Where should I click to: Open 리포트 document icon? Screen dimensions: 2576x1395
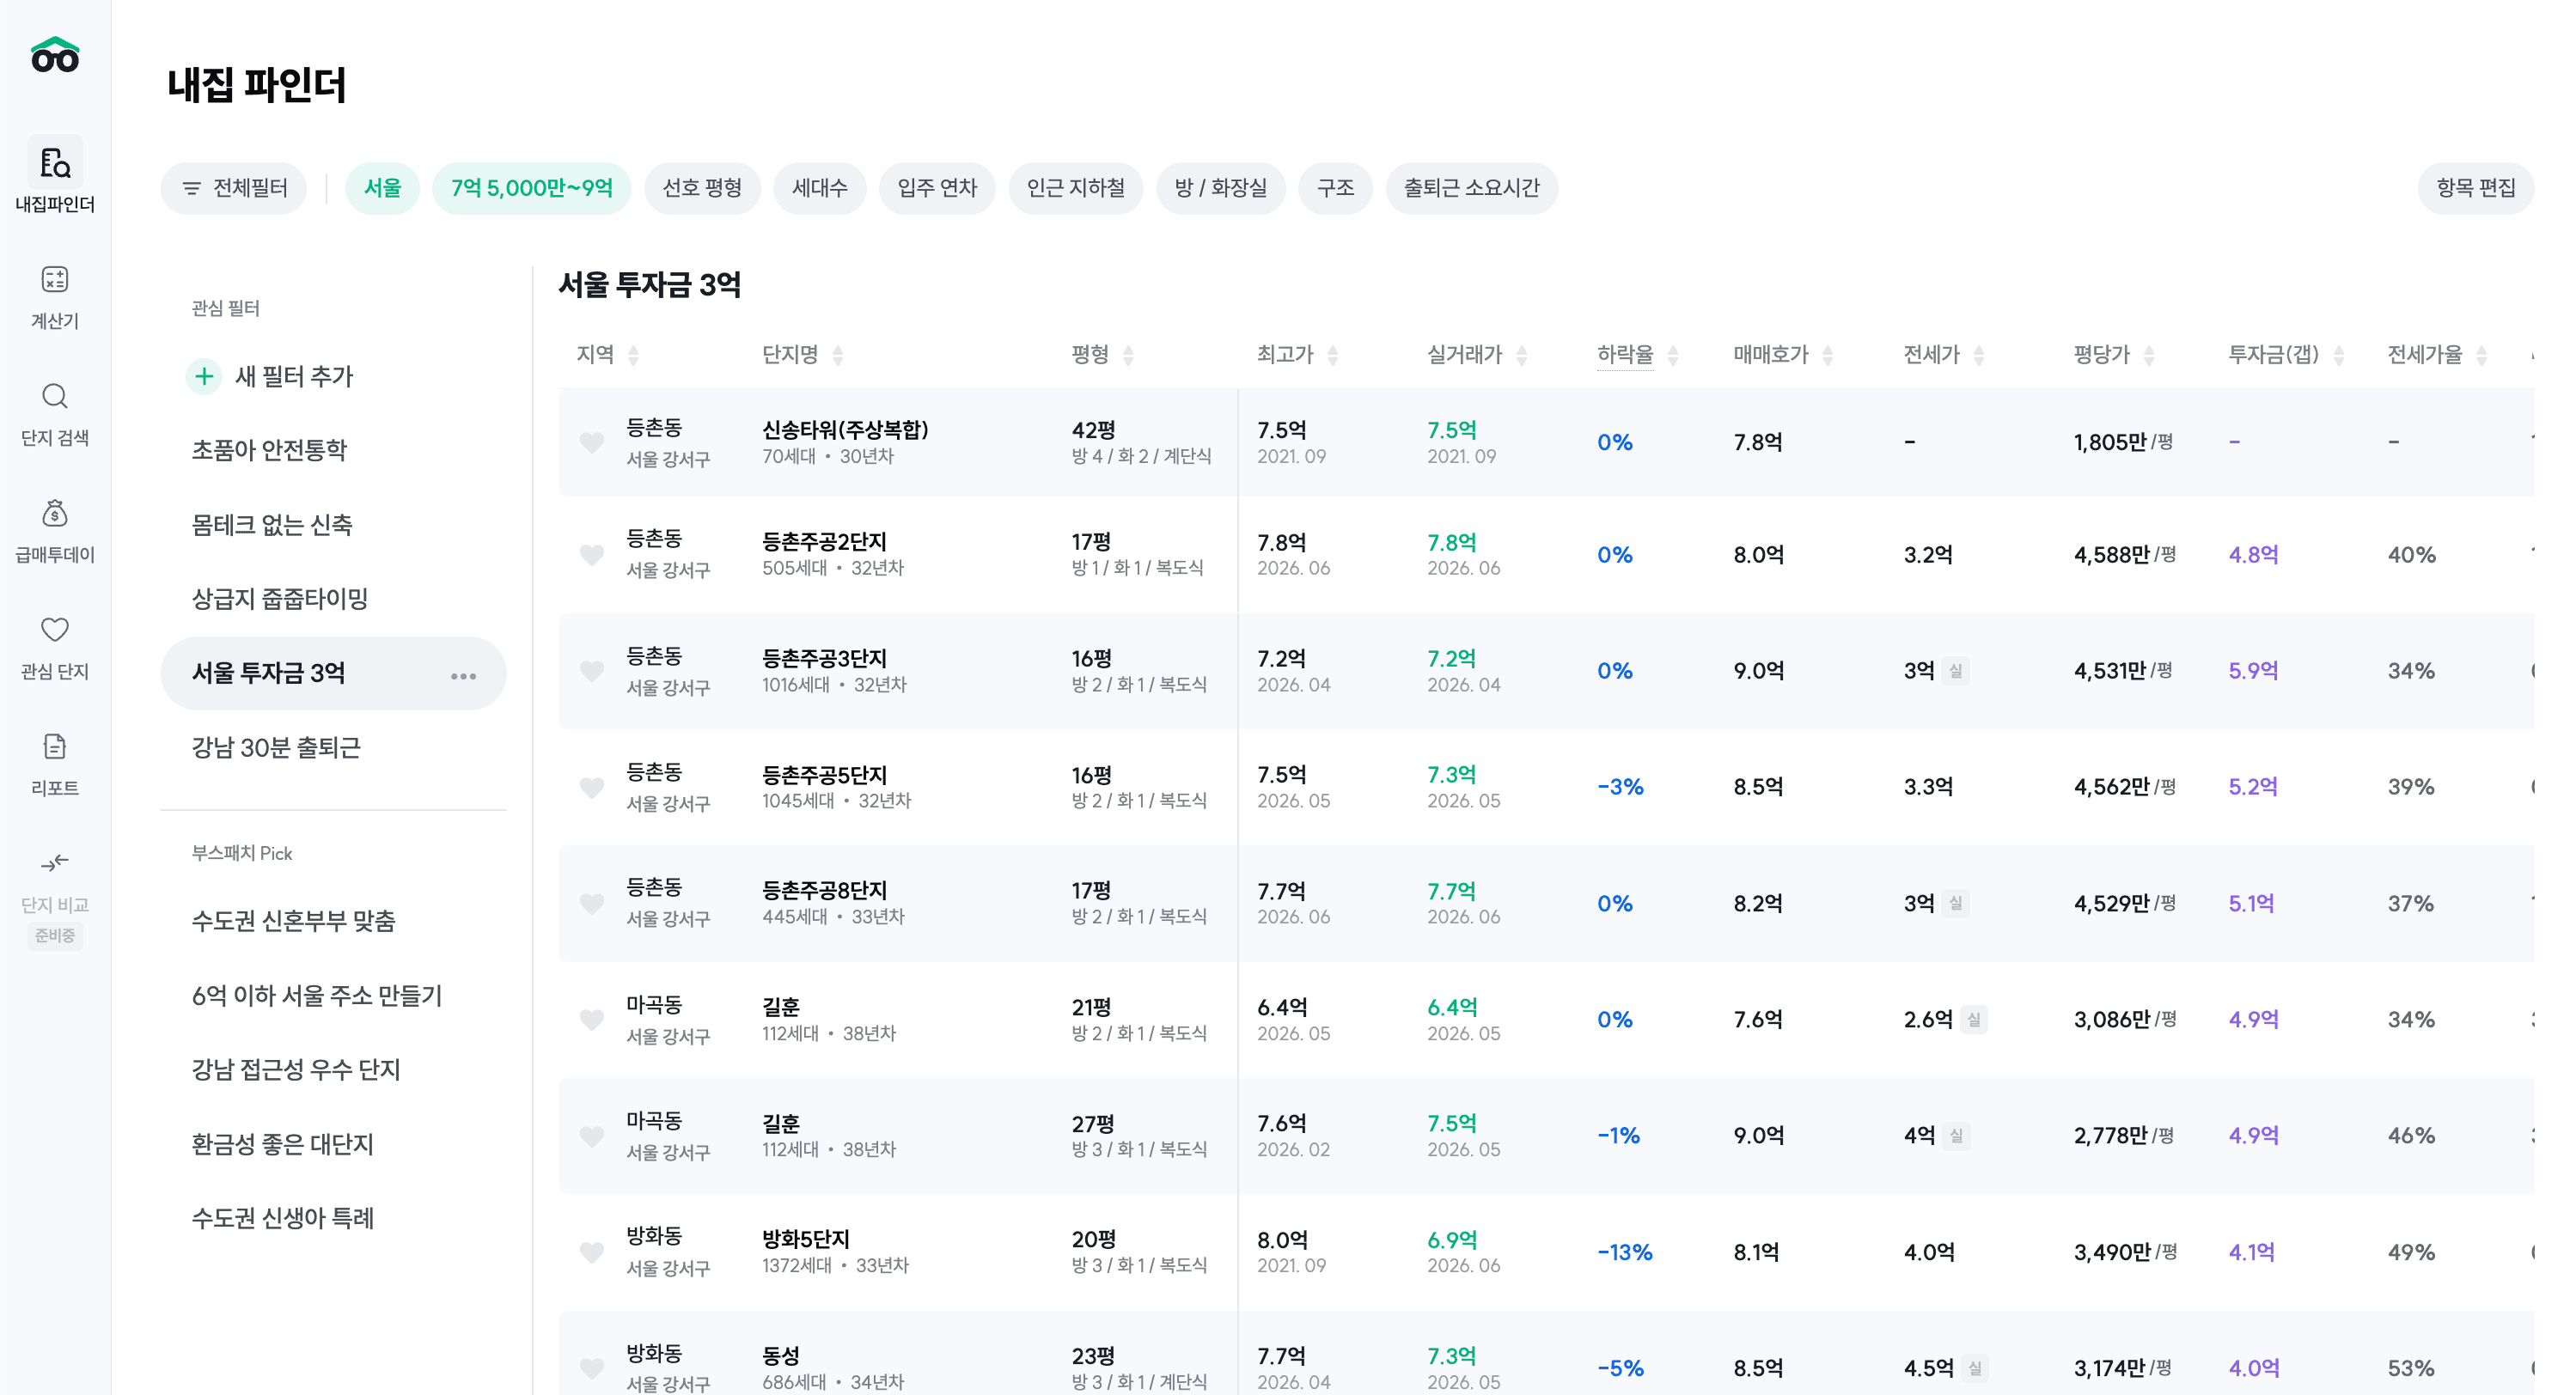[55, 747]
